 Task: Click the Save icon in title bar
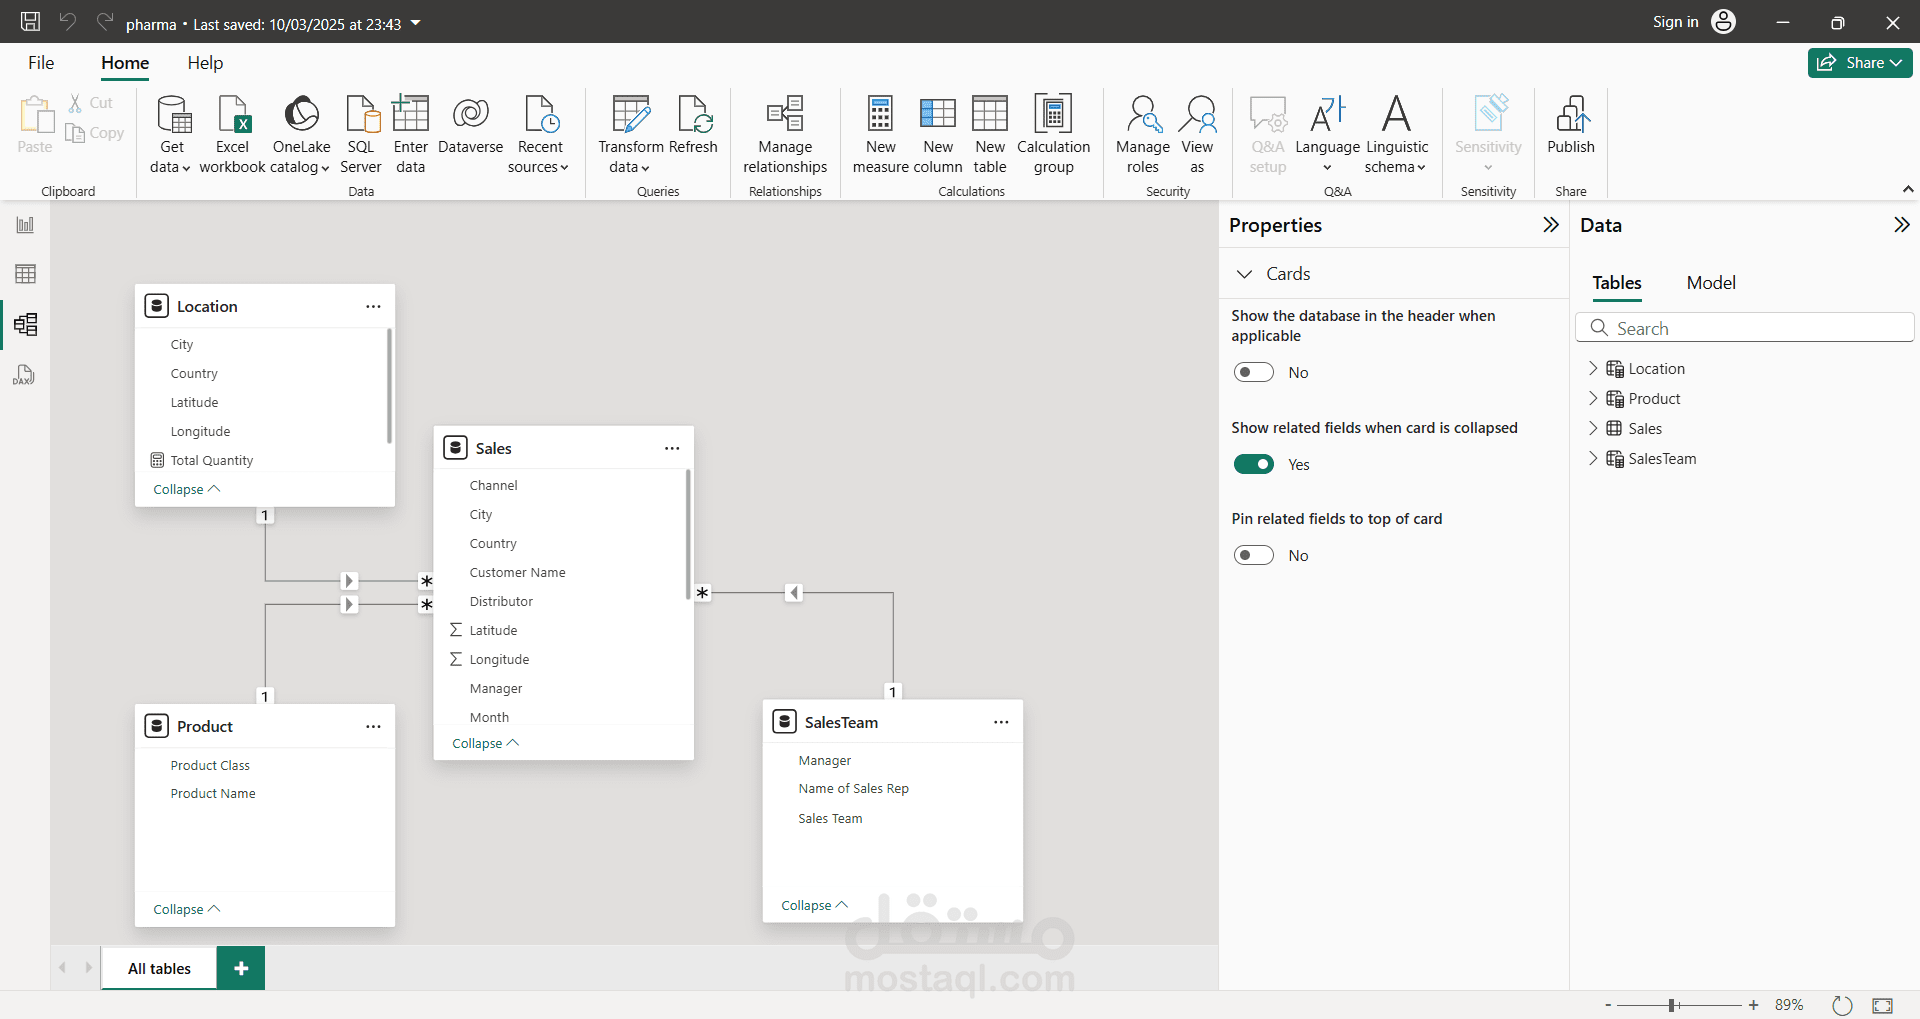(x=31, y=22)
